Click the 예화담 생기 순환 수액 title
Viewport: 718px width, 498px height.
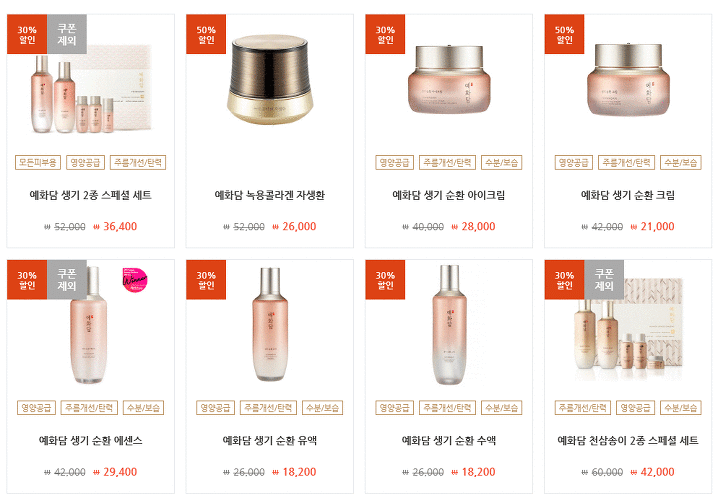[449, 440]
